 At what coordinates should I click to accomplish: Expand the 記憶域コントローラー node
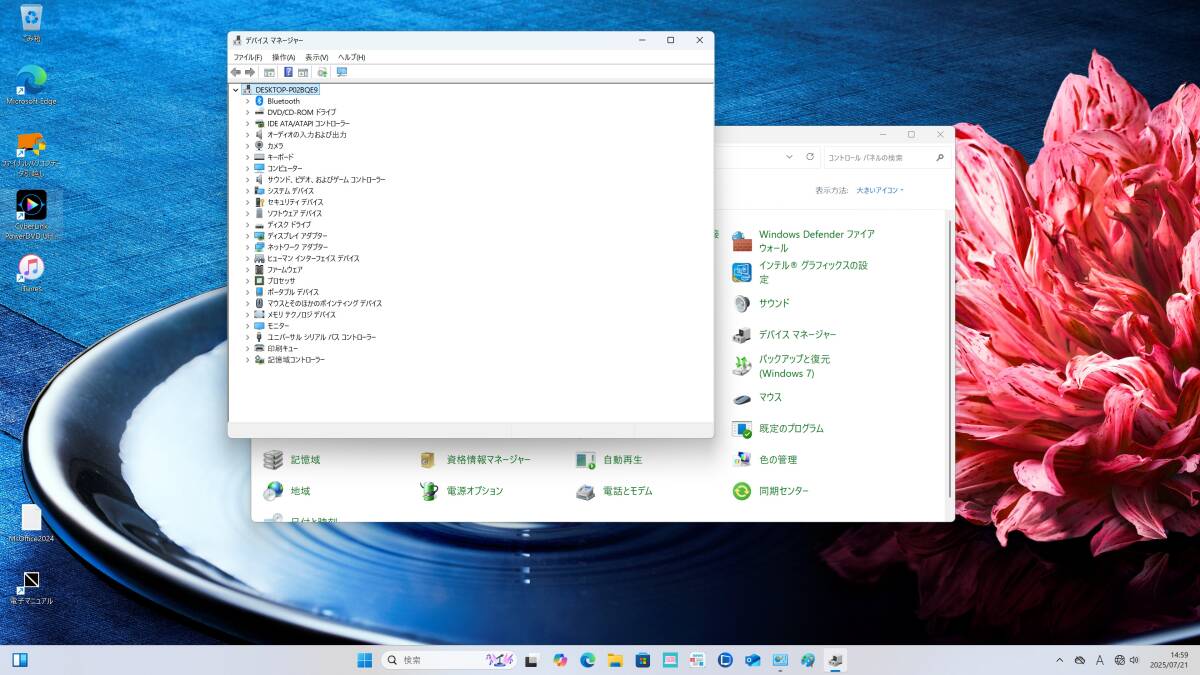pyautogui.click(x=247, y=359)
